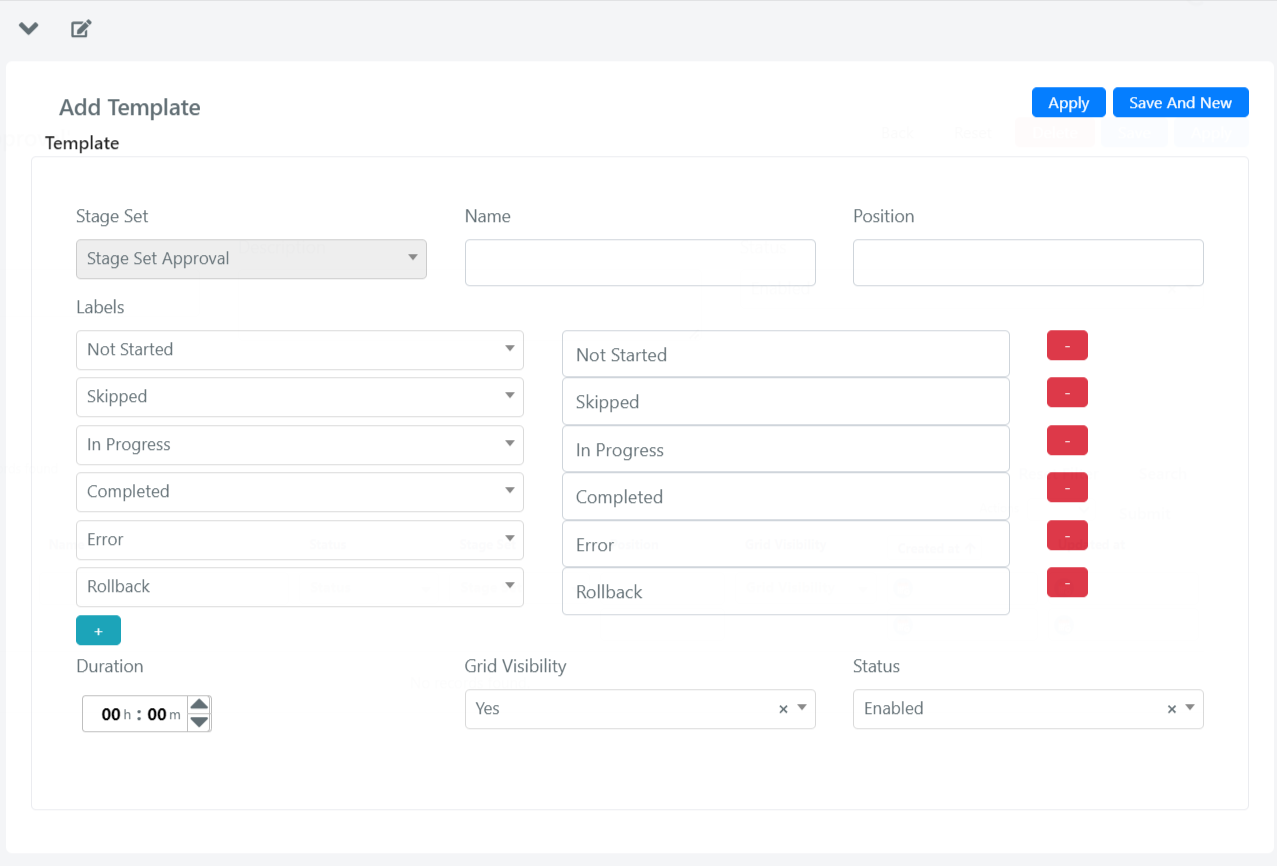This screenshot has height=866, width=1277.
Task: Click the Grid Visibility field label
Action: coord(515,666)
